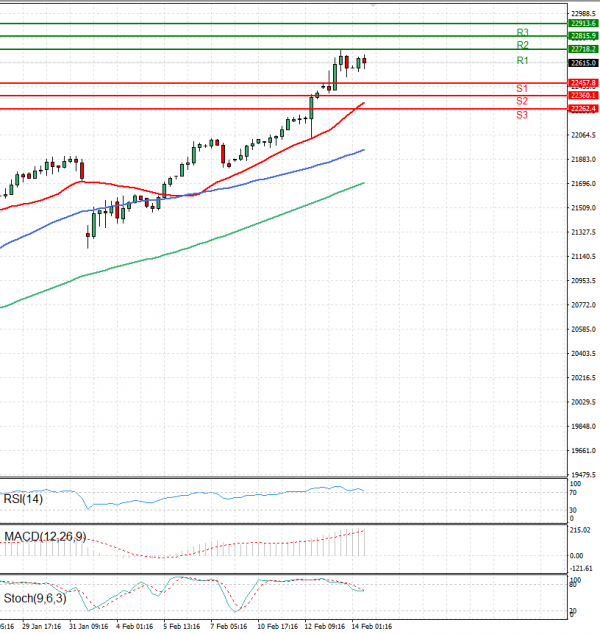Click the 19479.5 price axis value
The image size is (600, 634).
point(583,474)
